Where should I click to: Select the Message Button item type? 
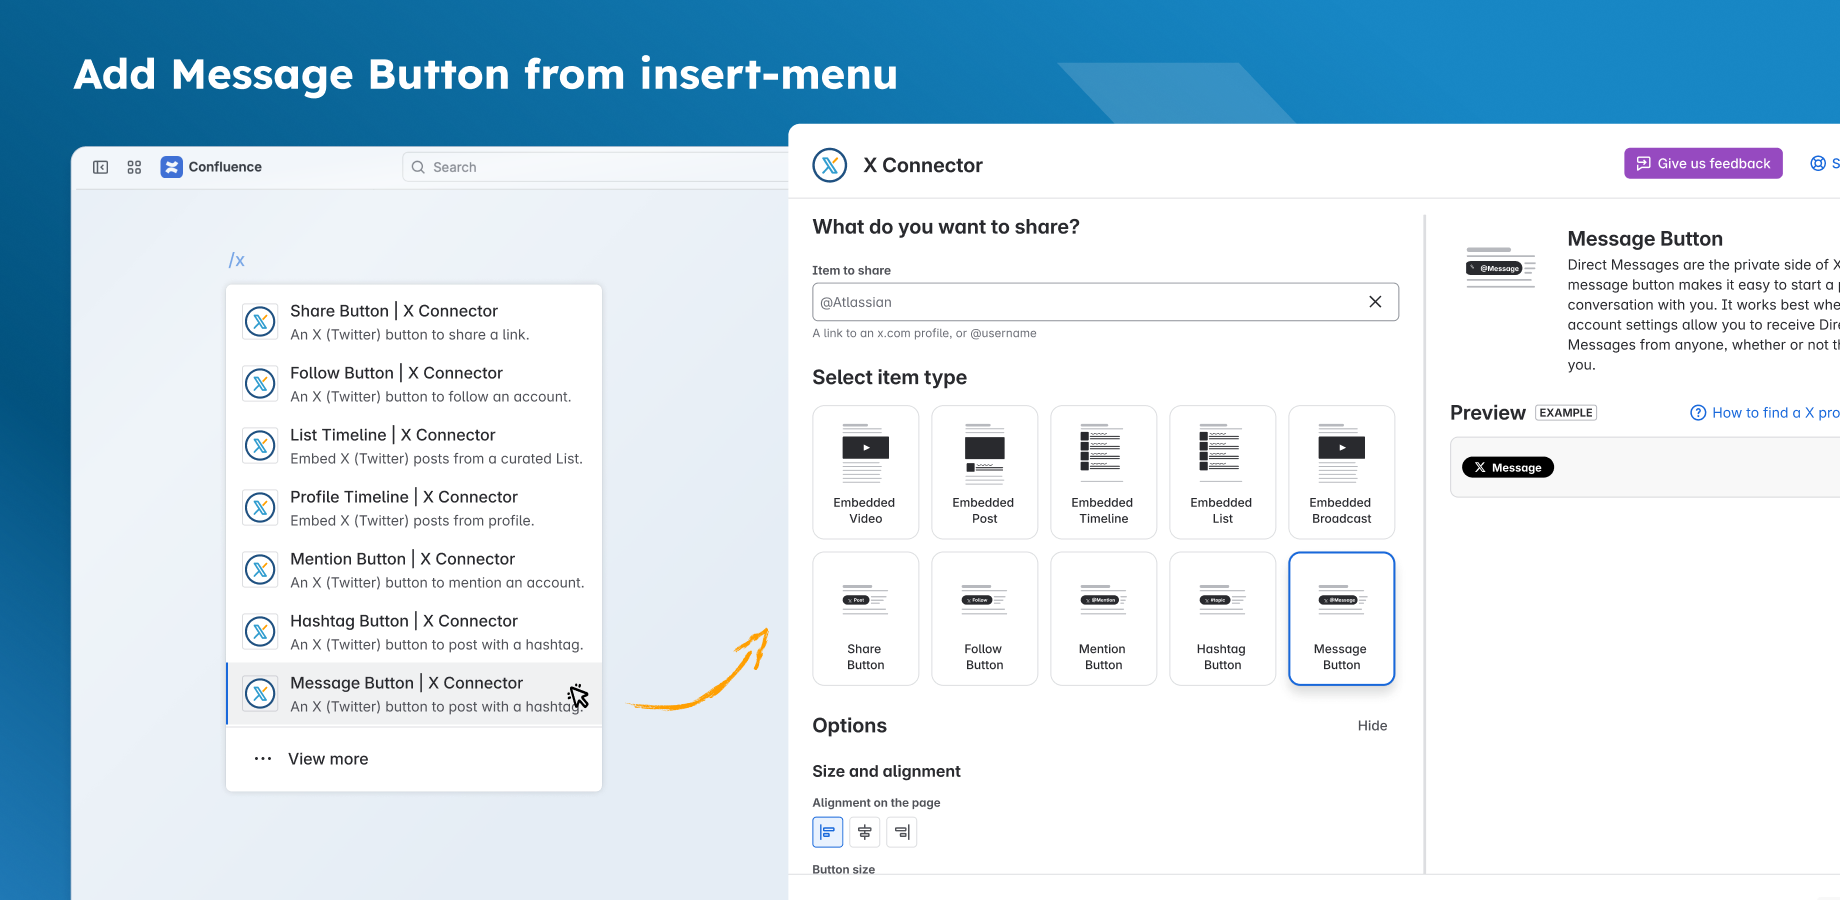1342,619
